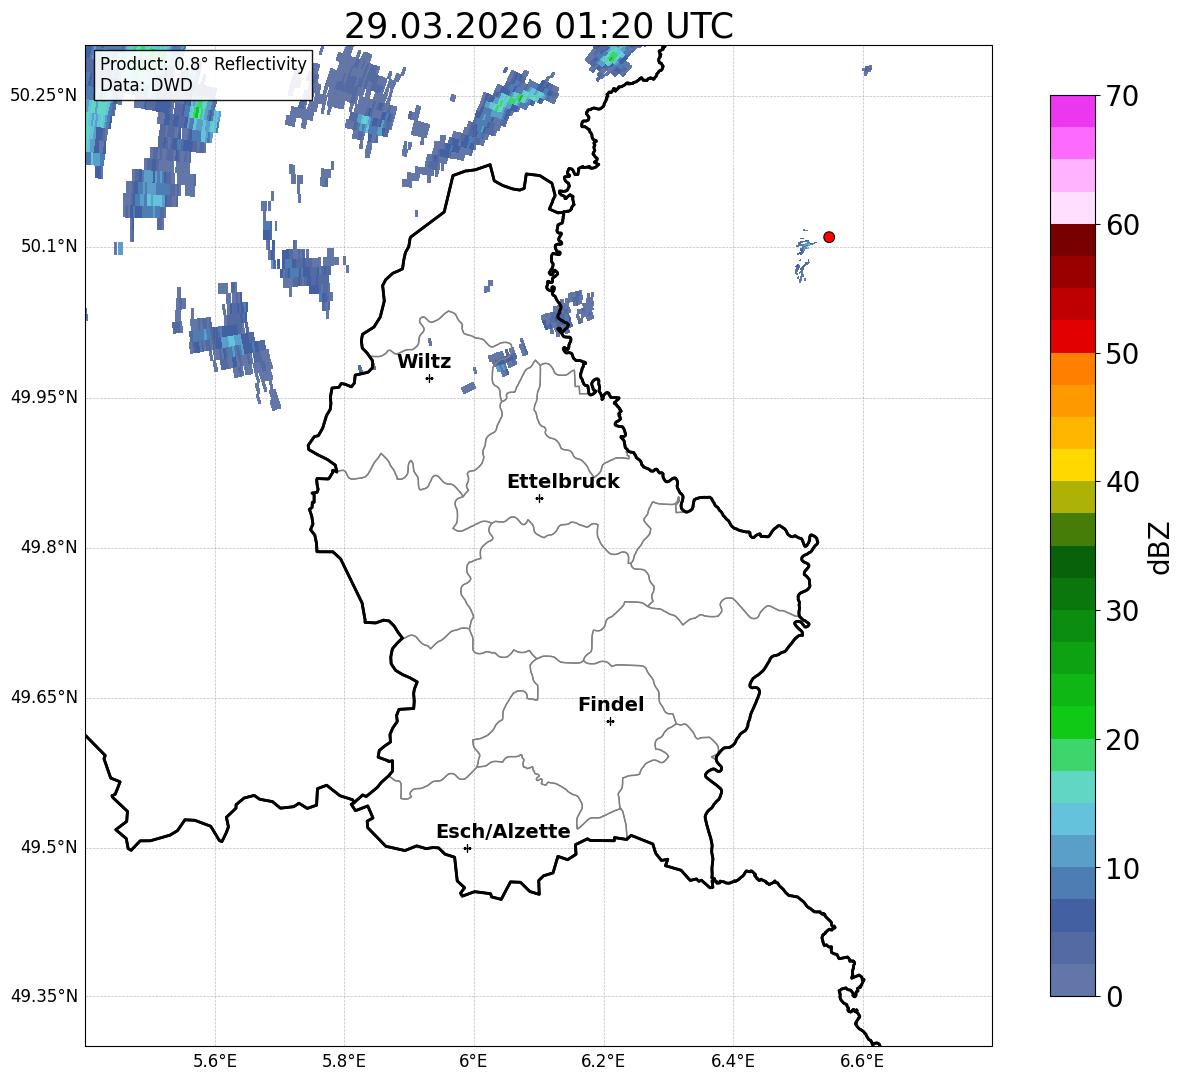
Task: Click the 6.6°E longitude label
Action: [x=862, y=1061]
